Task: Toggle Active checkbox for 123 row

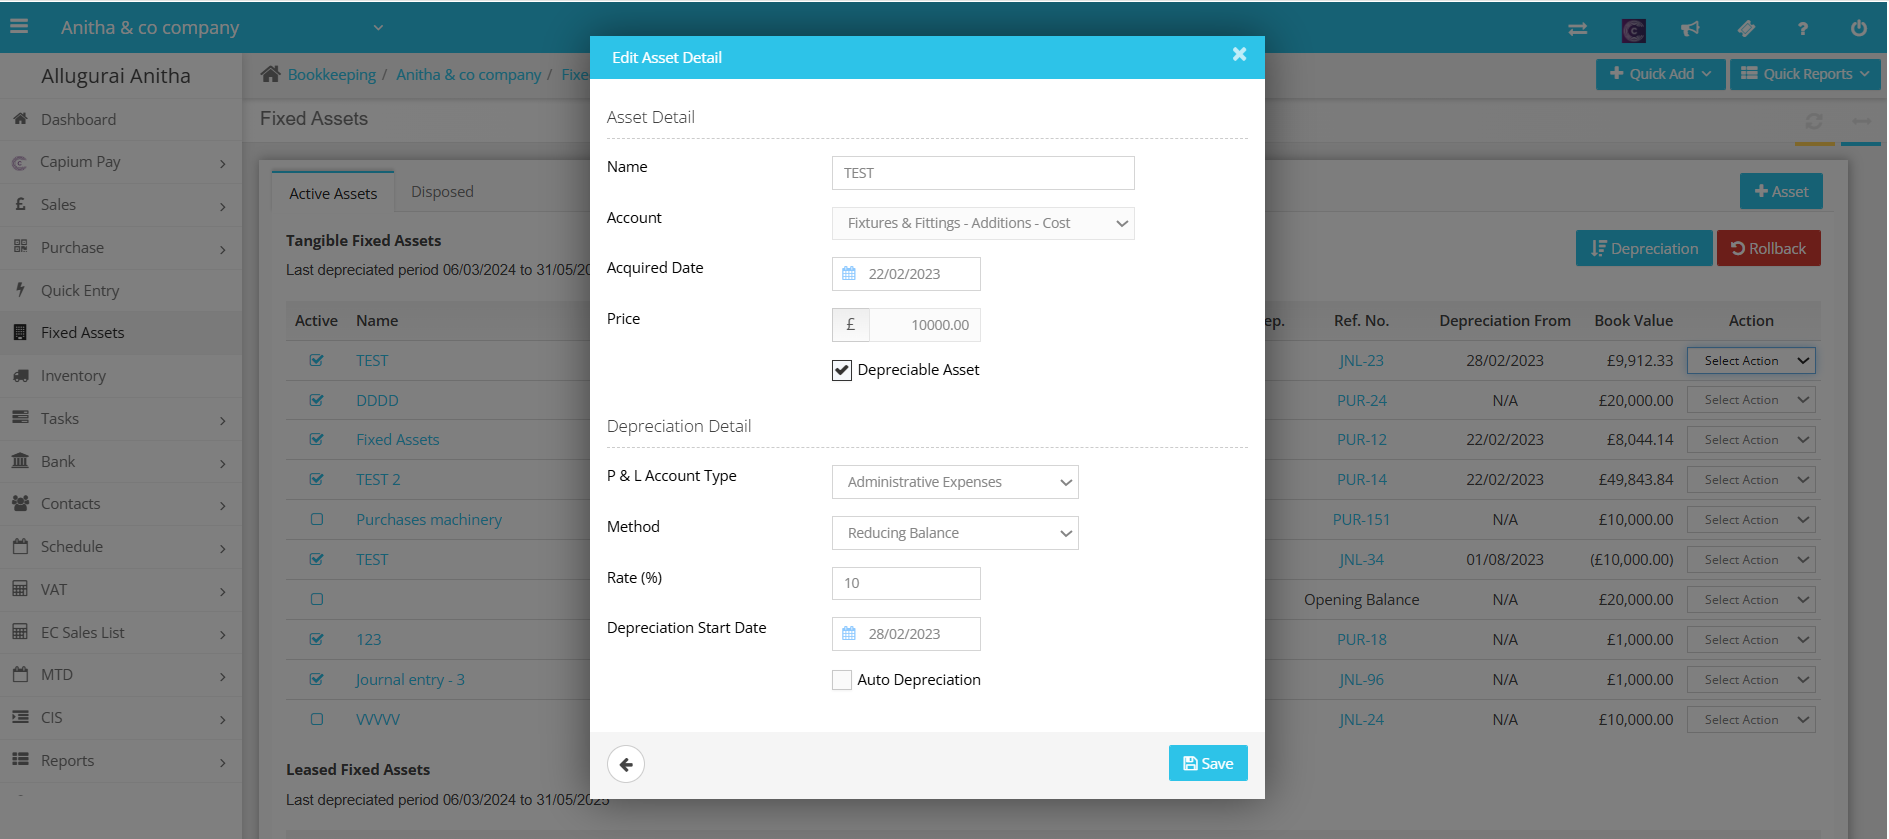Action: (x=317, y=639)
